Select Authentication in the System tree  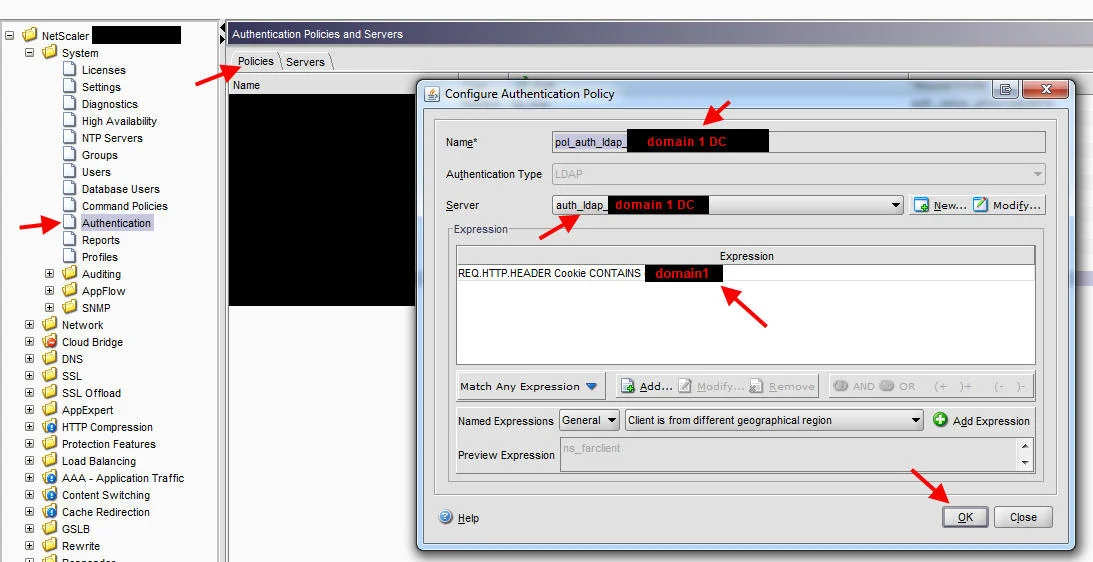coord(116,222)
